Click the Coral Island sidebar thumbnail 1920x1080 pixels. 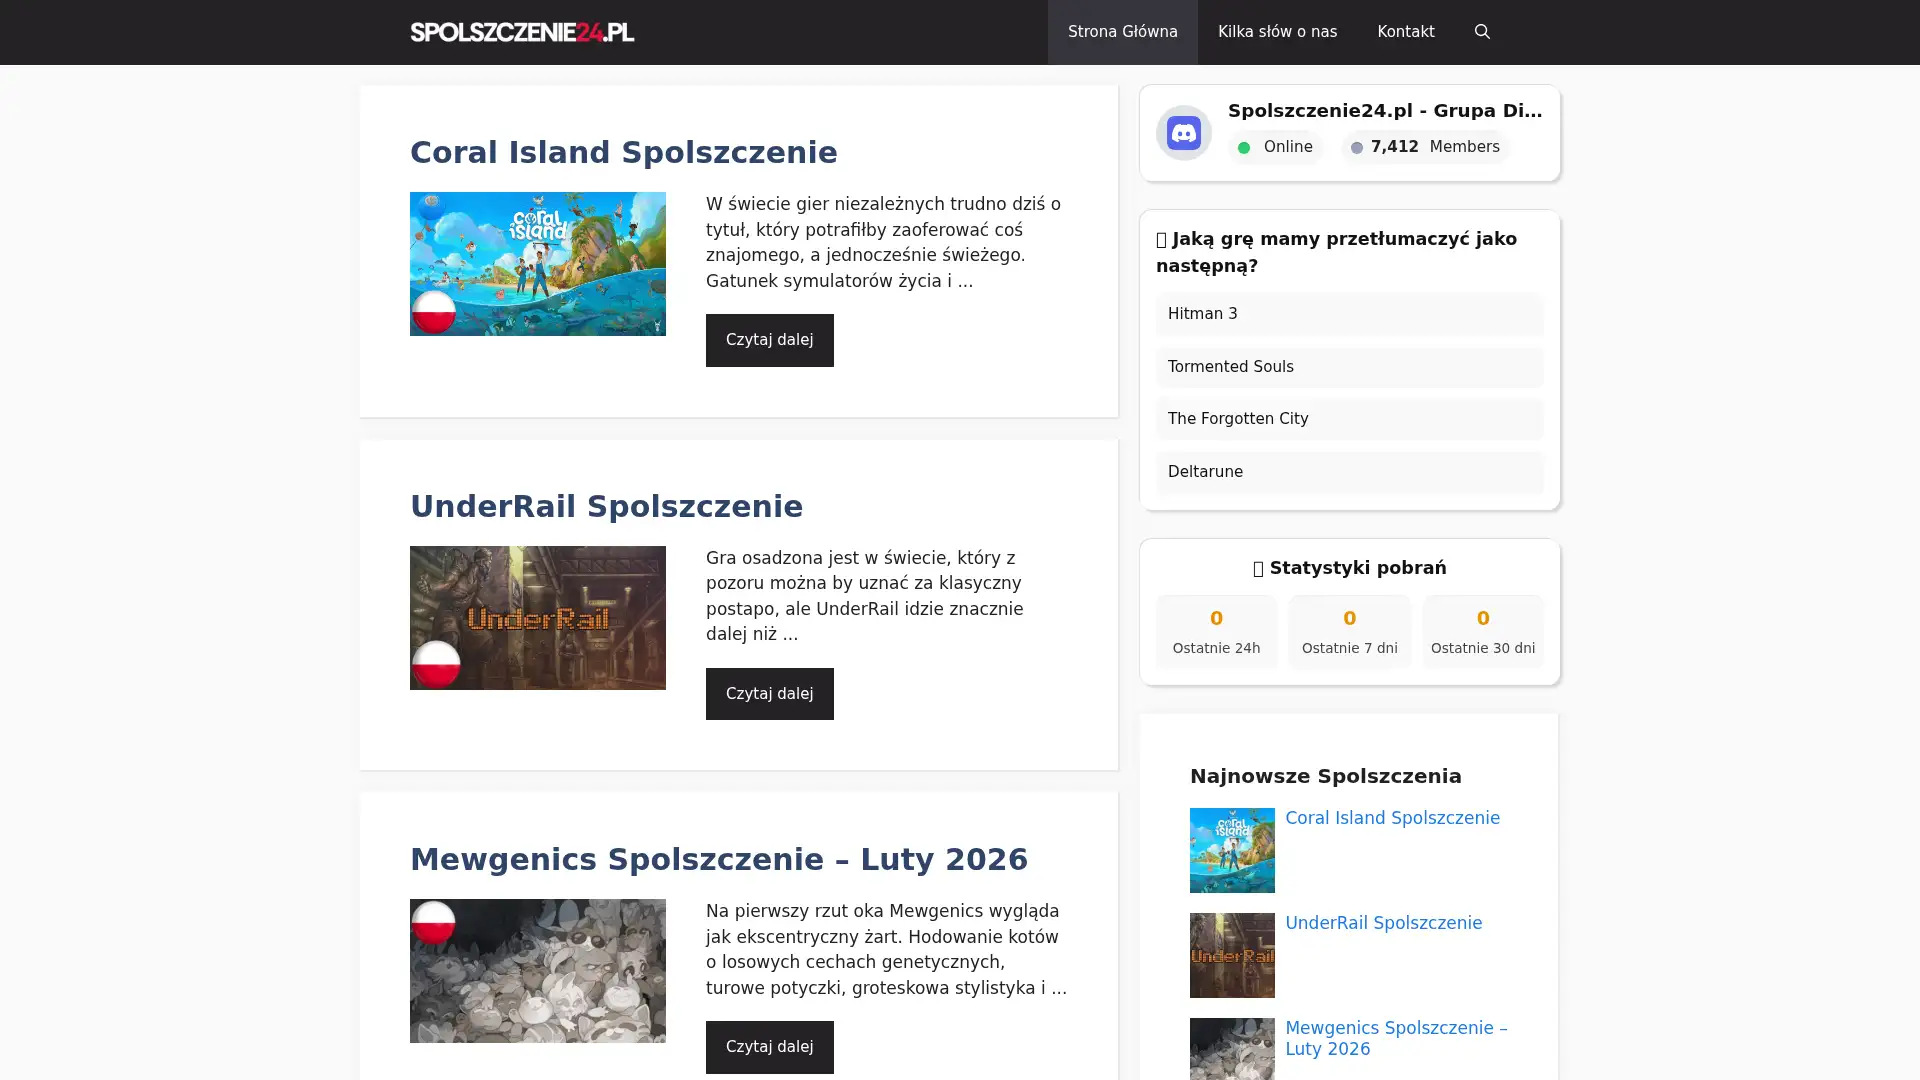pos(1231,850)
